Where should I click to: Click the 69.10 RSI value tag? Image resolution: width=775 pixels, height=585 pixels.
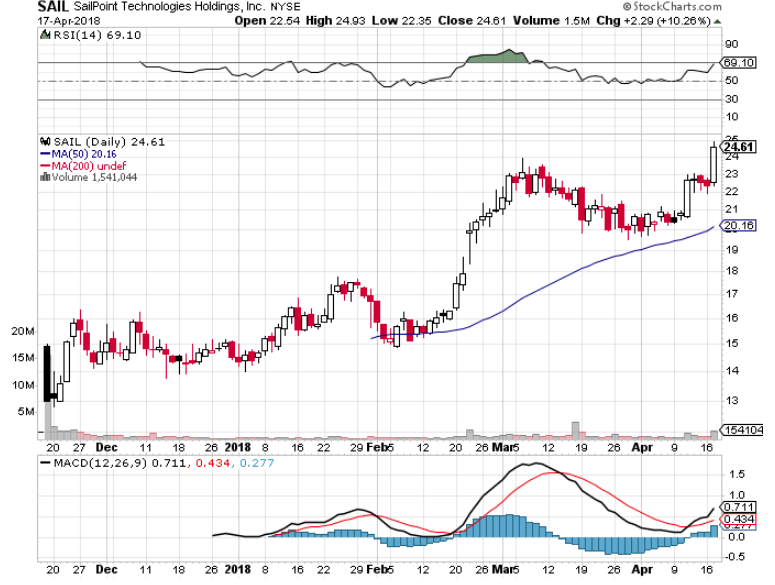[738, 63]
